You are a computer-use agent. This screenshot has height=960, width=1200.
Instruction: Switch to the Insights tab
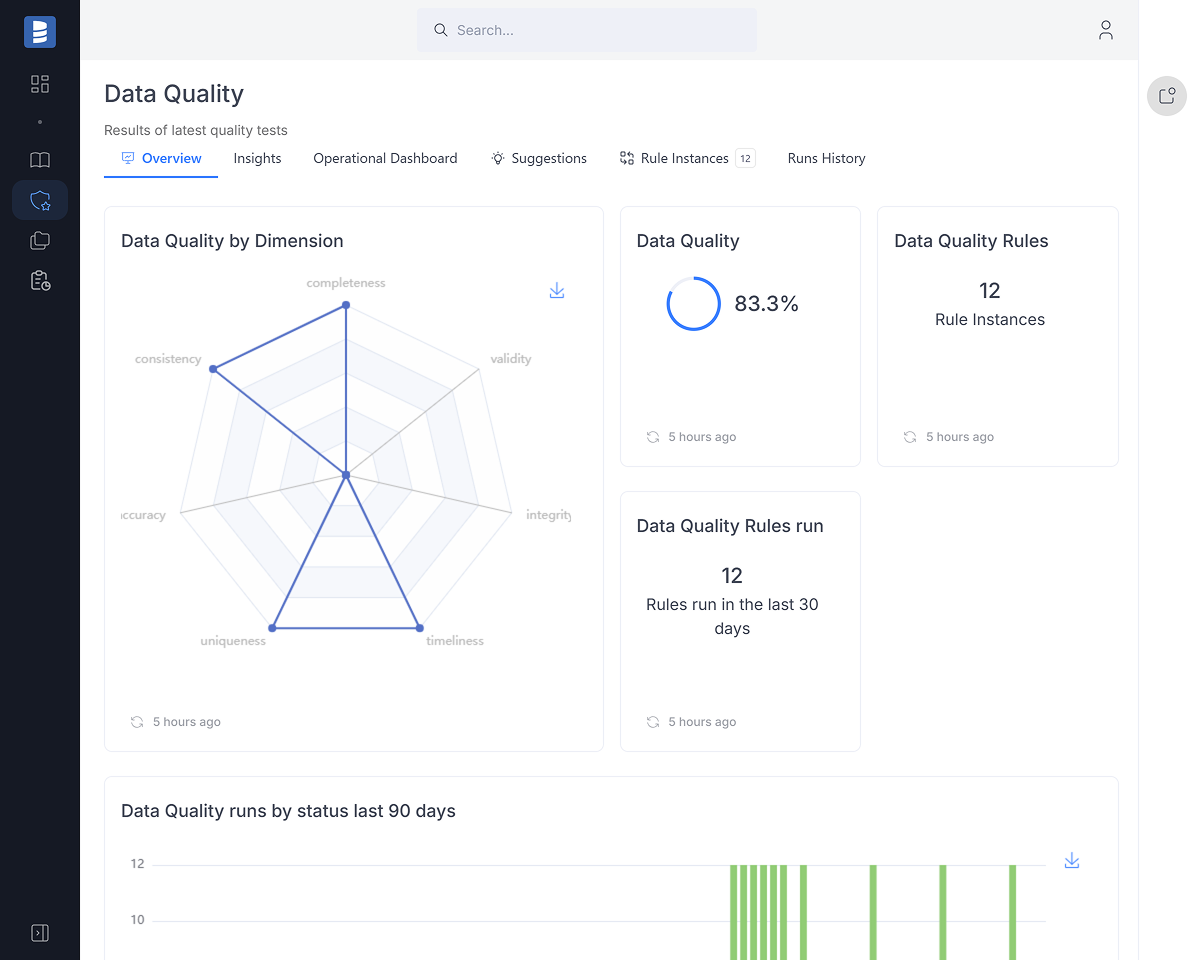tap(257, 158)
